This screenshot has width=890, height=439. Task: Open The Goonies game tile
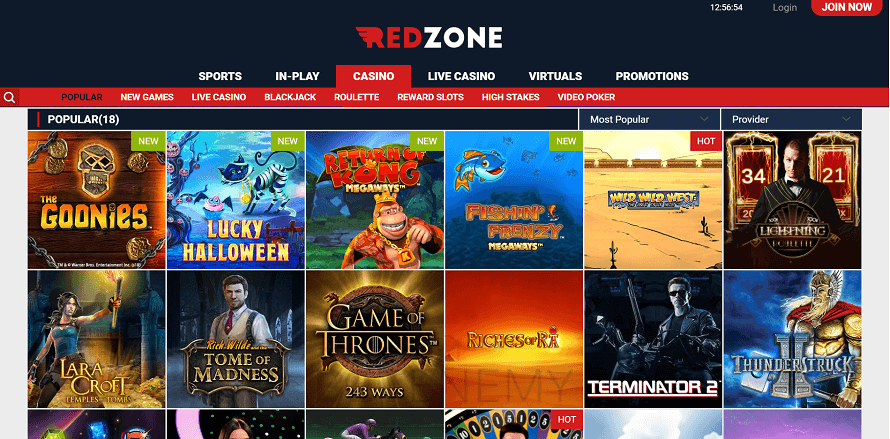pyautogui.click(x=96, y=200)
